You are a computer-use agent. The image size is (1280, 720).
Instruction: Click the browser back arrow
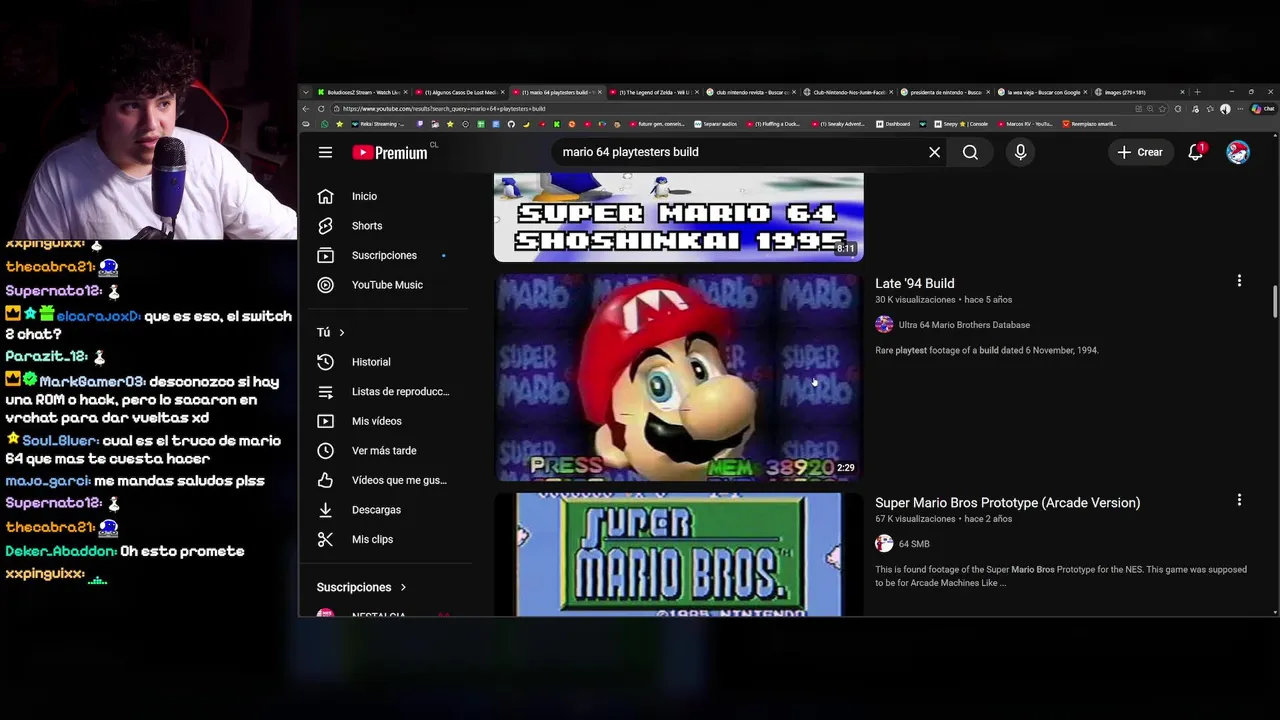306,108
